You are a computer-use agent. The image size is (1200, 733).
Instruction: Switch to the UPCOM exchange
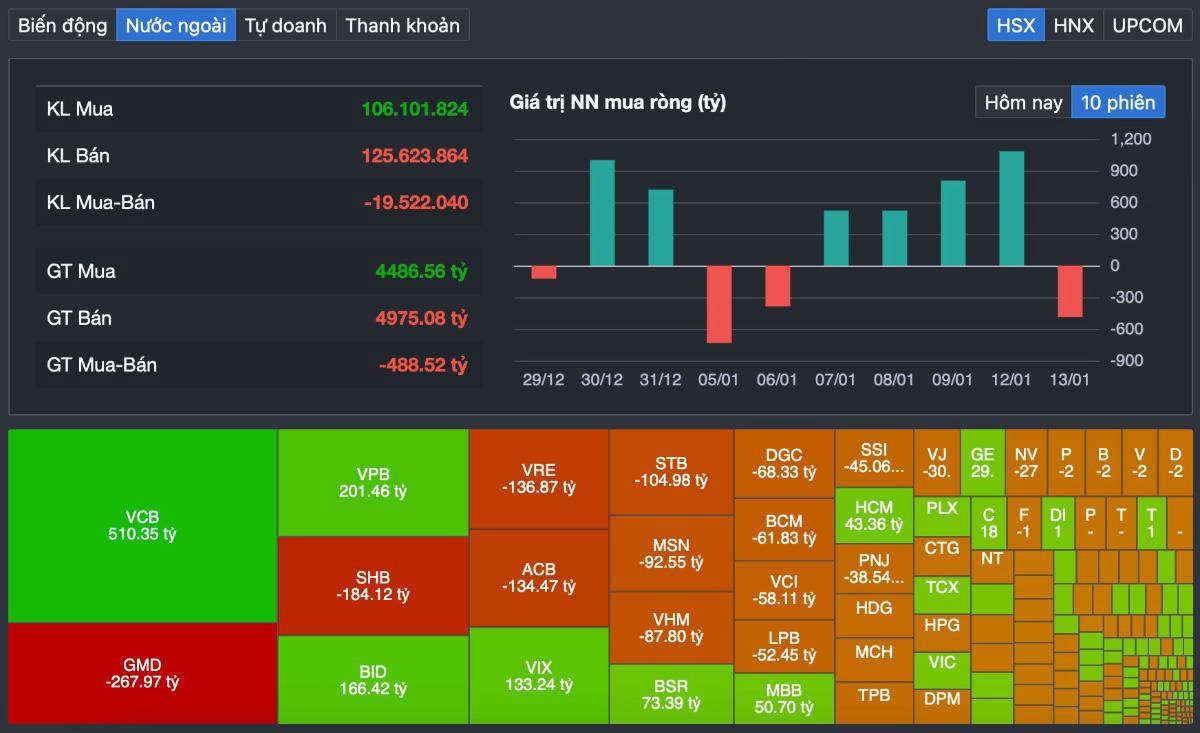pos(1146,24)
